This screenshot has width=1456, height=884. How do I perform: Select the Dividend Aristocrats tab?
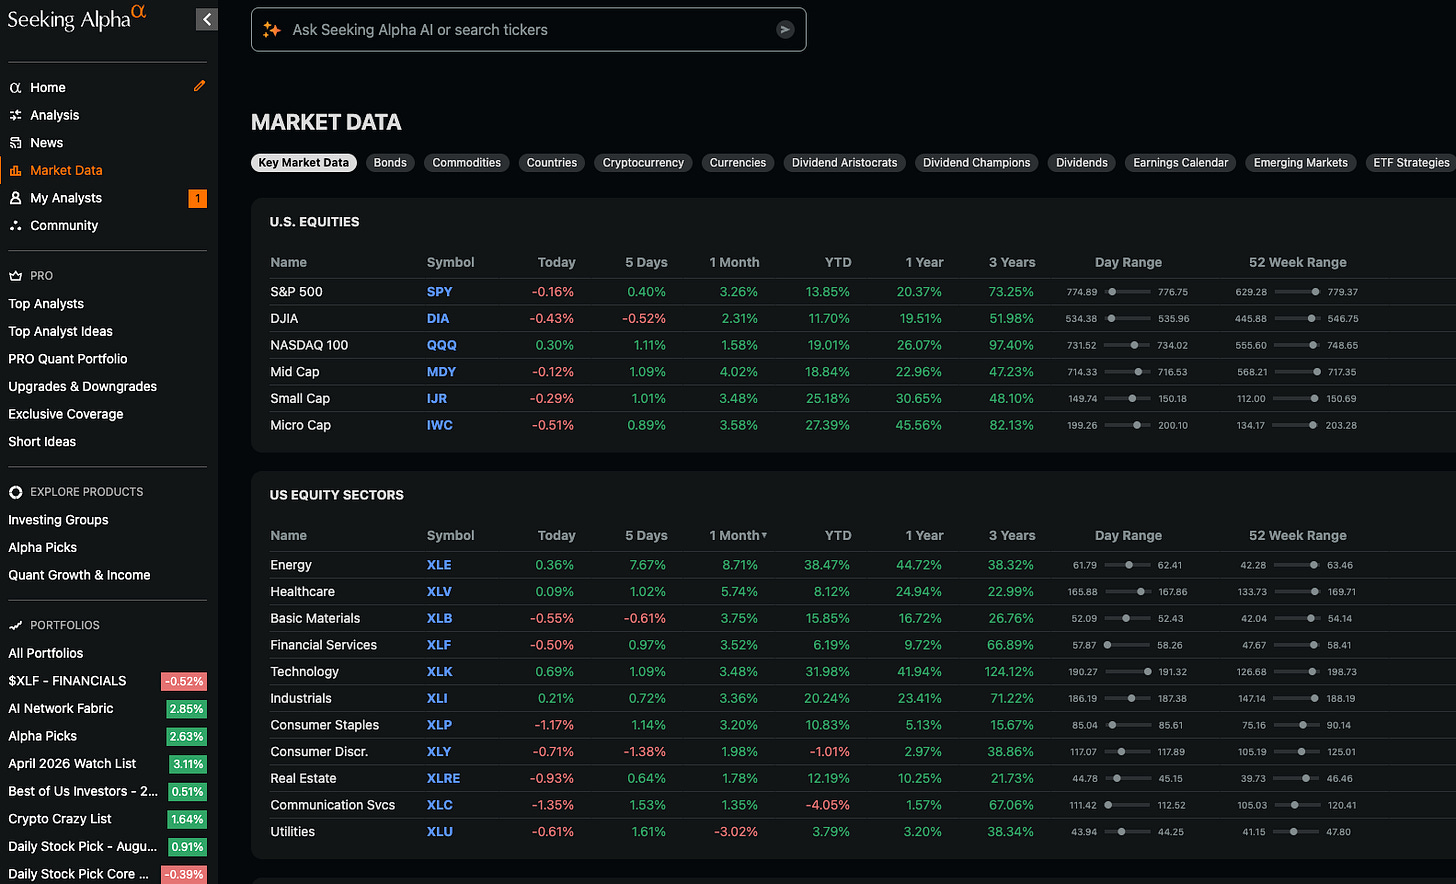point(845,163)
